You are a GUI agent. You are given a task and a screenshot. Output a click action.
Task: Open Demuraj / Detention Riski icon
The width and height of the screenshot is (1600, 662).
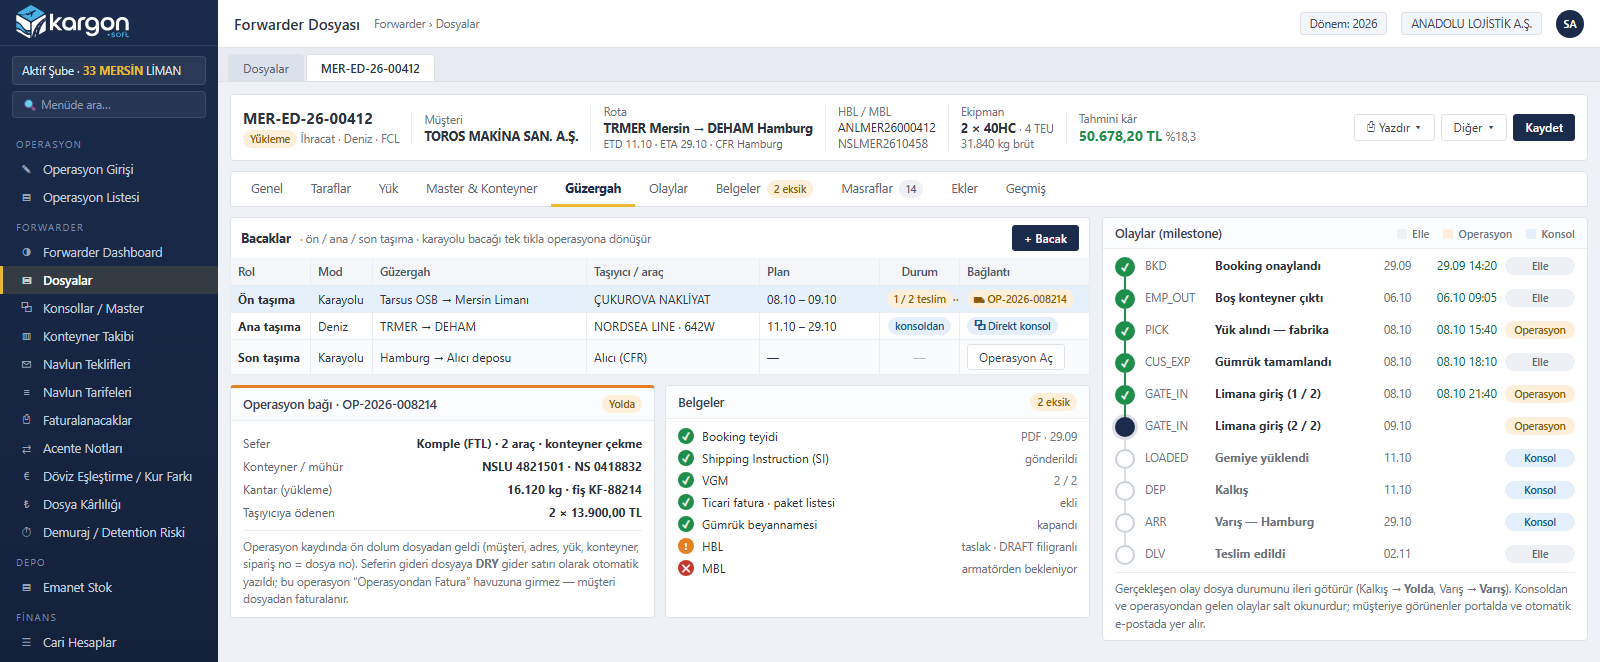(x=27, y=533)
